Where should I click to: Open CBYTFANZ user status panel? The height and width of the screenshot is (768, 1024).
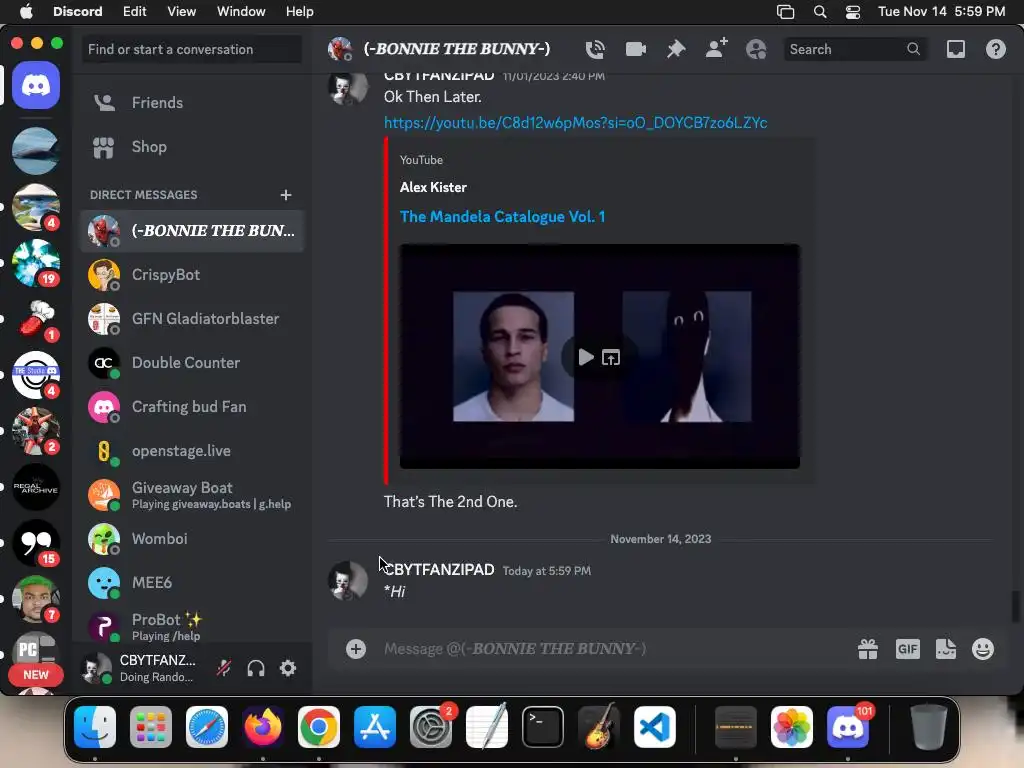pyautogui.click(x=145, y=668)
